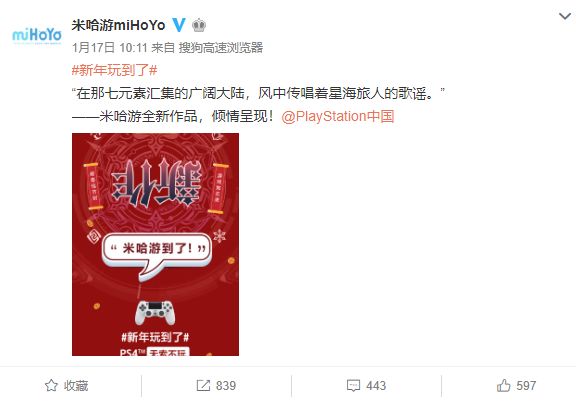Expand the post options chevron menu
This screenshot has height=404, width=576.
pos(565,16)
